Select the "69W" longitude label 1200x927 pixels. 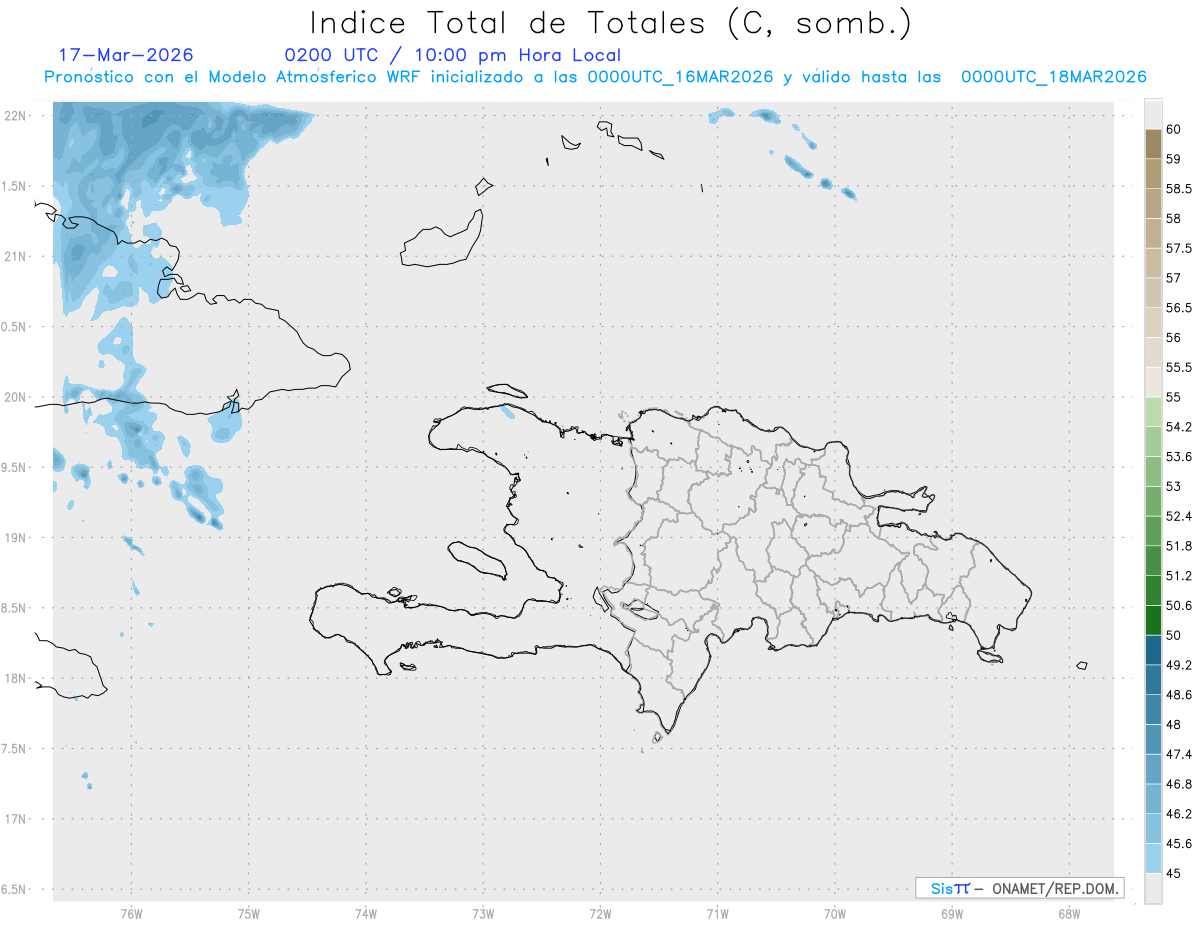pyautogui.click(x=951, y=913)
